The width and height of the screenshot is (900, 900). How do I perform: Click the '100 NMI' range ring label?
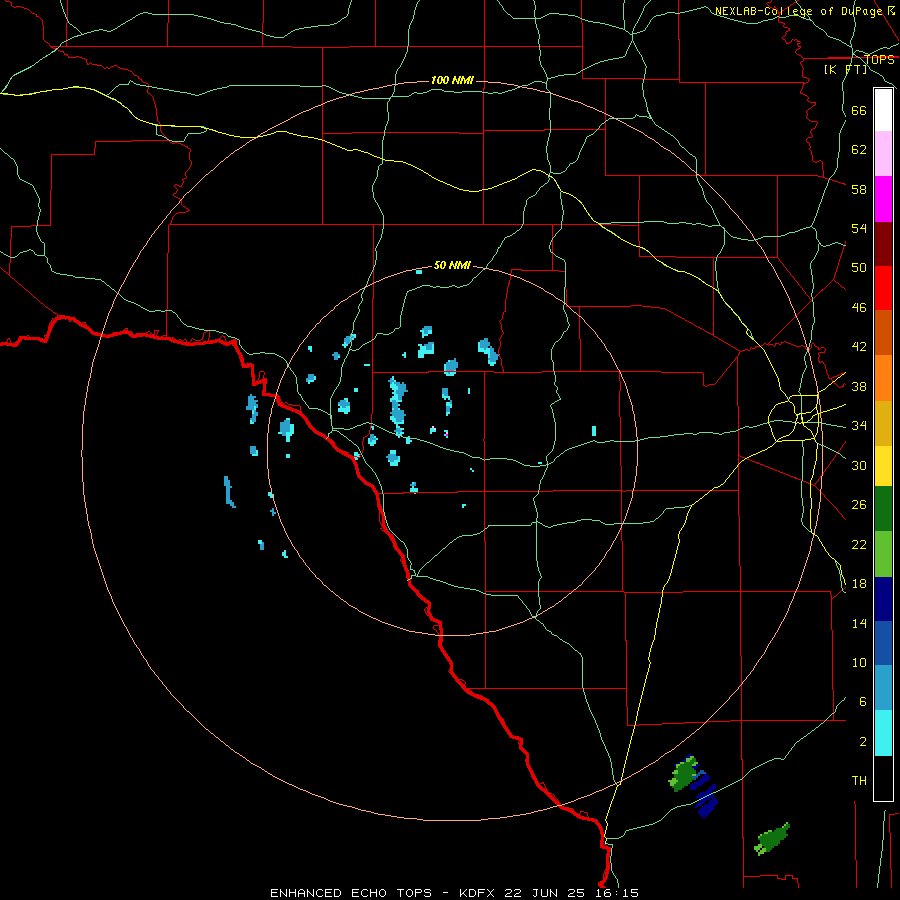(452, 80)
